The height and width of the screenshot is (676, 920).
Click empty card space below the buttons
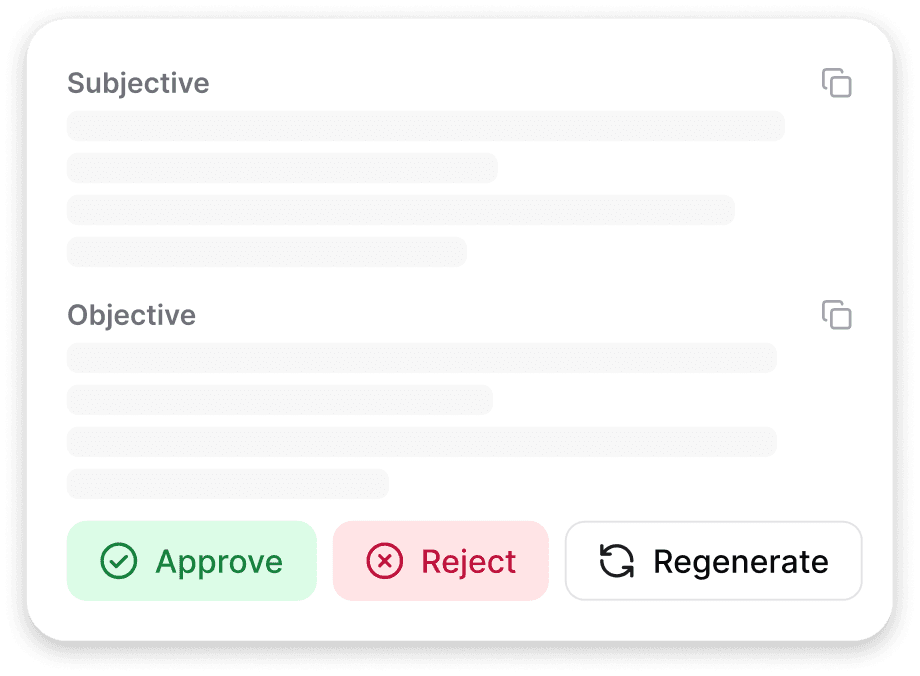tap(460, 620)
